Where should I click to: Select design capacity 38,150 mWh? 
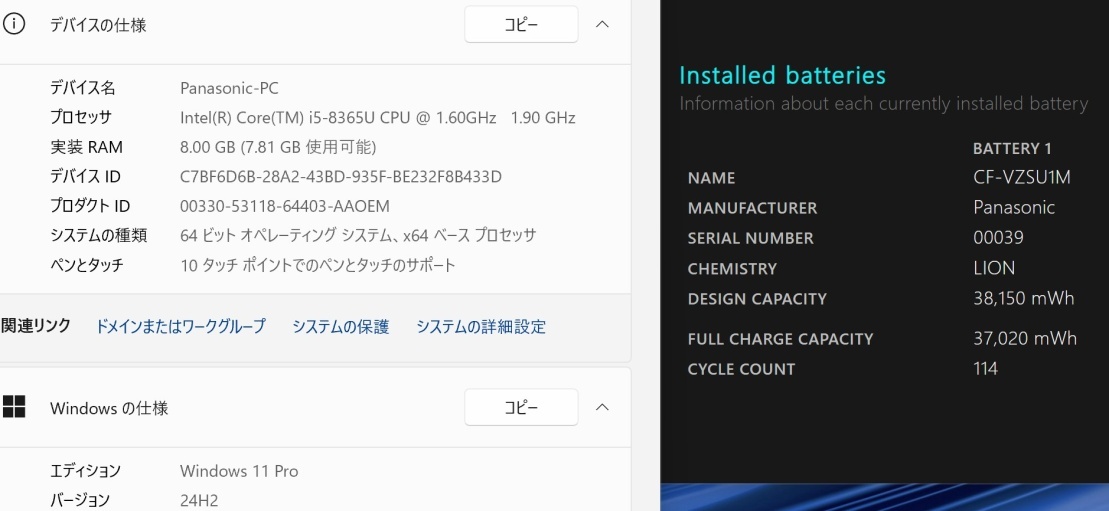point(1023,299)
